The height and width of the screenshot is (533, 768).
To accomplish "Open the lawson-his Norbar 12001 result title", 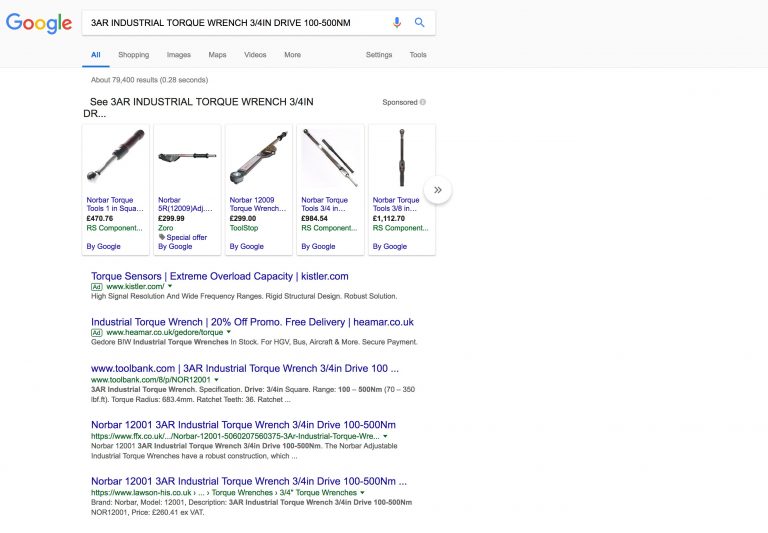I will [249, 481].
